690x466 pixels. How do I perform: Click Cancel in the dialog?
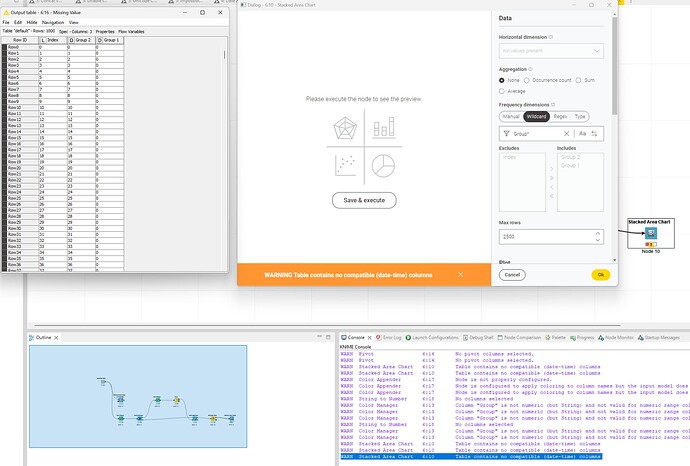pos(512,275)
